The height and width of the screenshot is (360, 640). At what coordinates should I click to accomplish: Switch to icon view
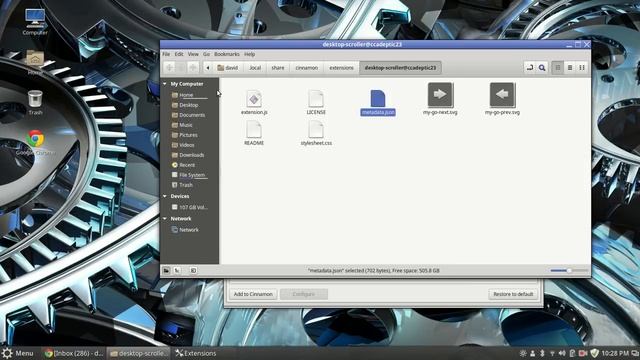point(558,68)
